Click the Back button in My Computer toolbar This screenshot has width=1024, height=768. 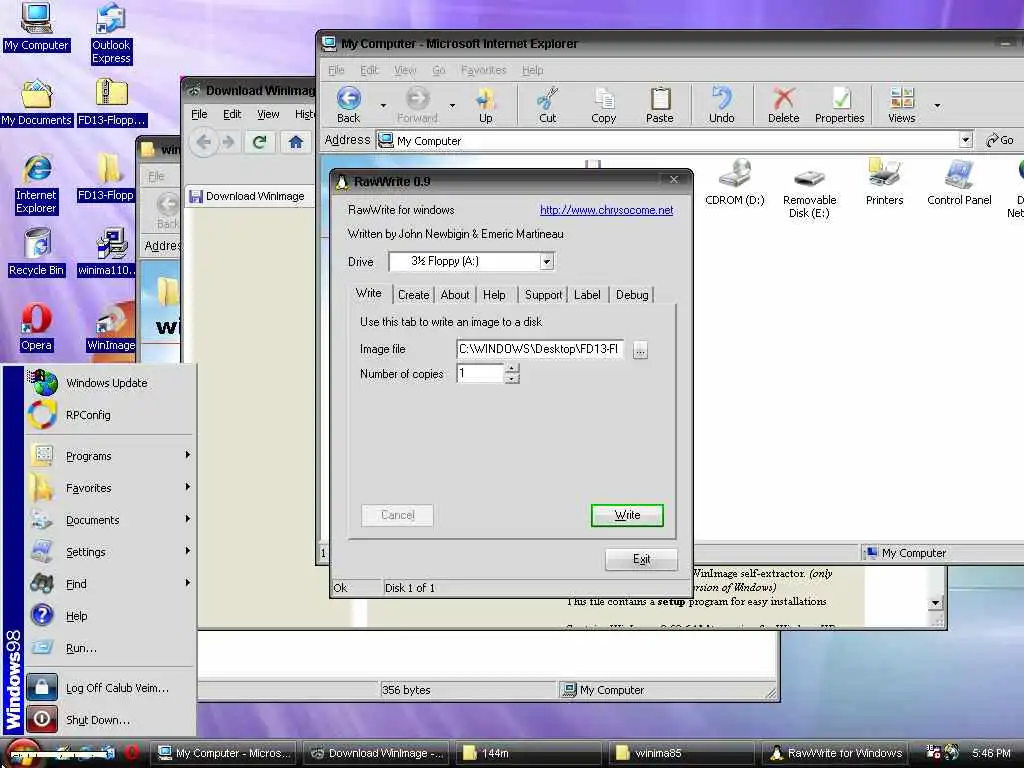[349, 104]
